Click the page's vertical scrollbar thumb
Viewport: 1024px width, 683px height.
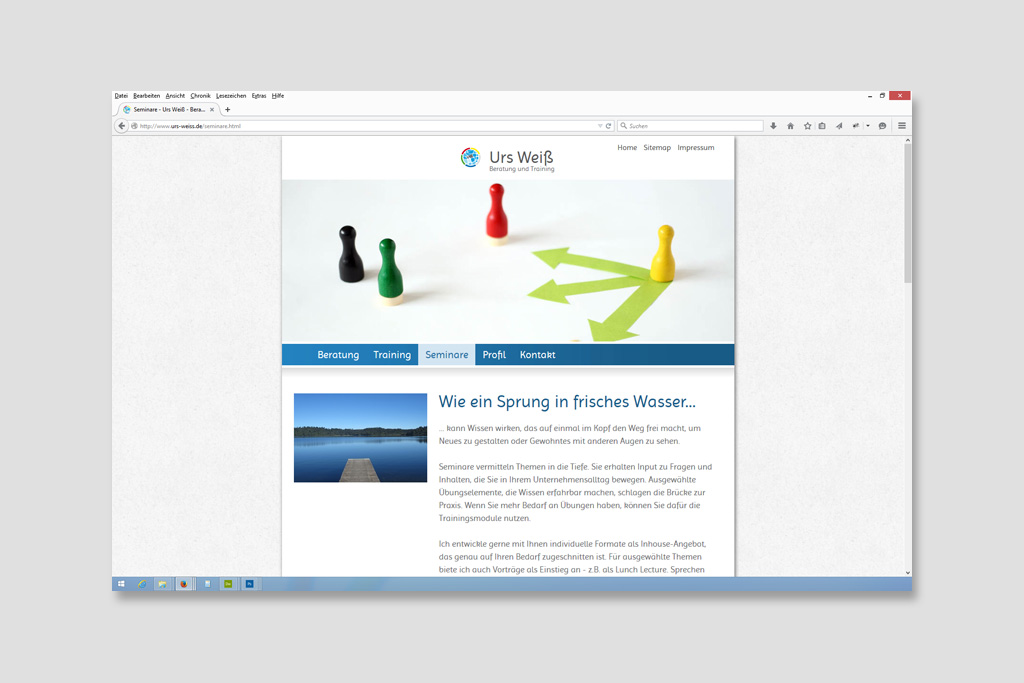point(907,210)
